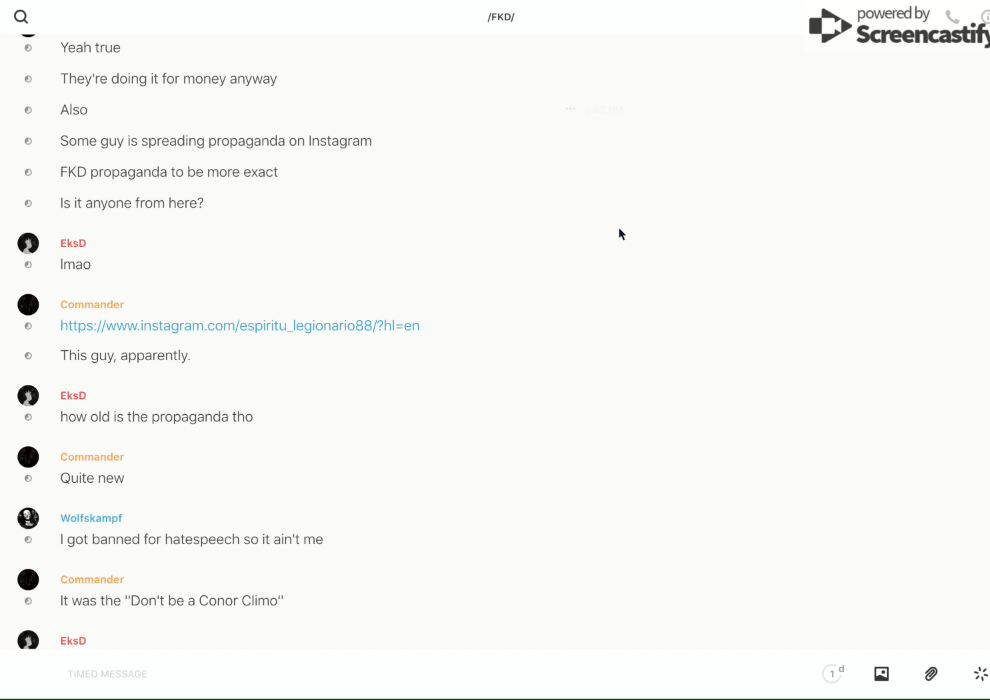Click EksD's avatar above the "lmao" message
This screenshot has height=700, width=990.
(x=28, y=243)
